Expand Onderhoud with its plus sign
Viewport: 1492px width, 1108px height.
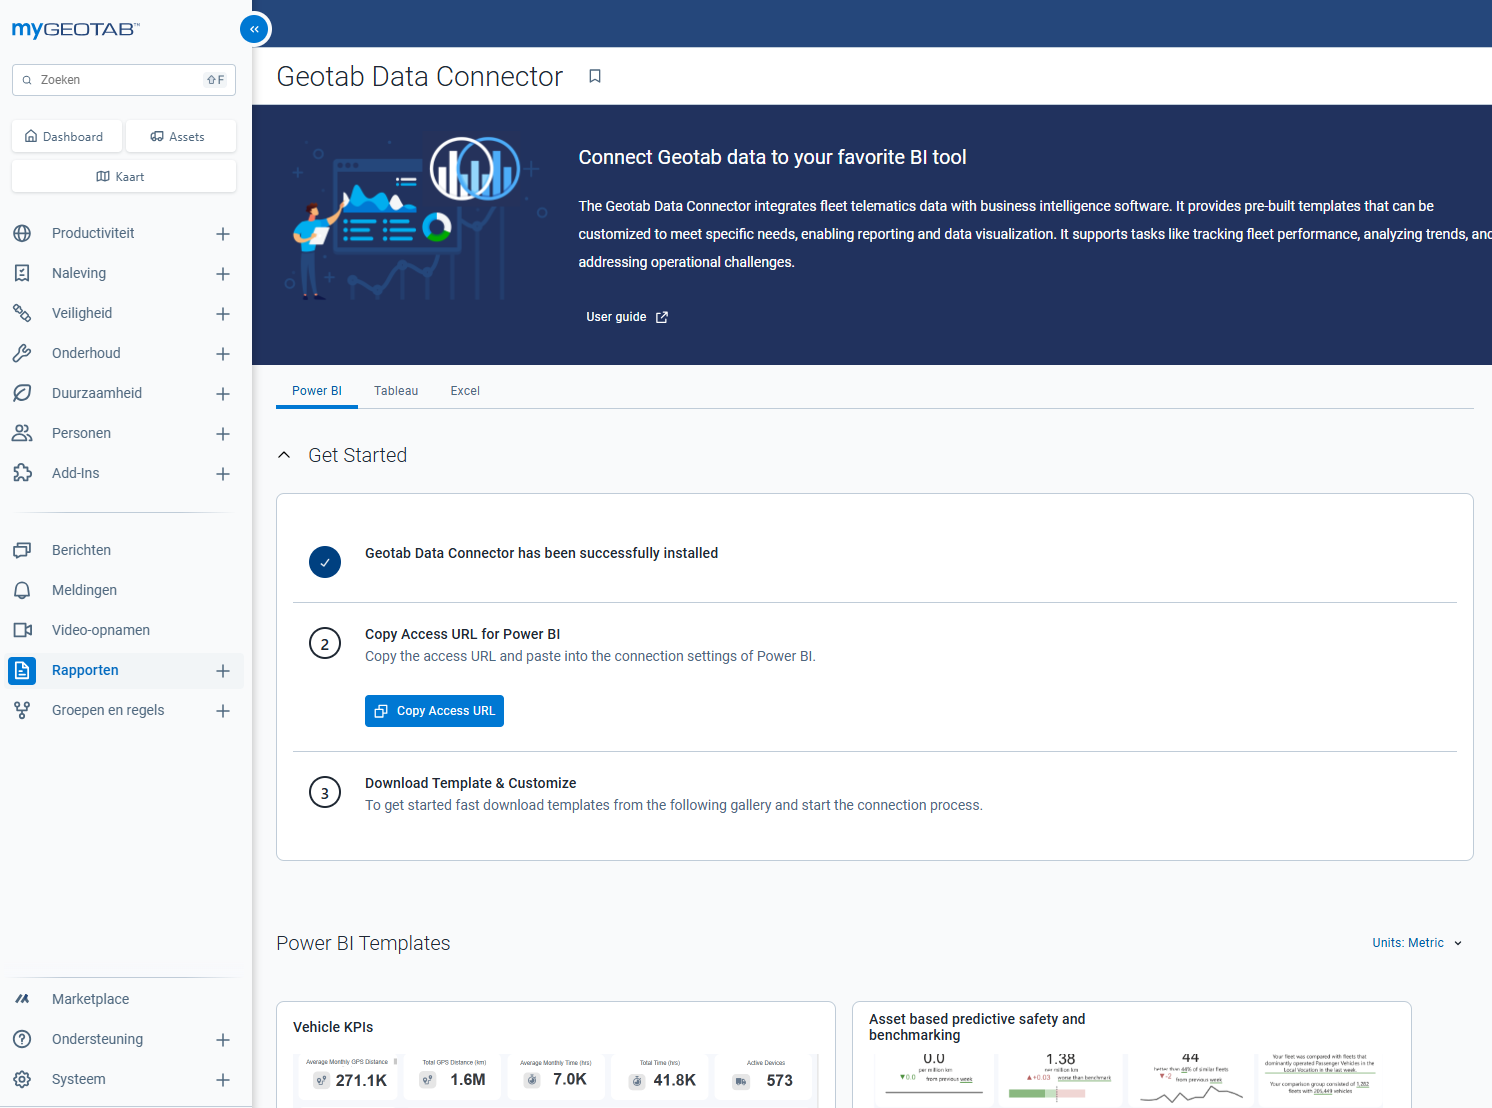[223, 353]
